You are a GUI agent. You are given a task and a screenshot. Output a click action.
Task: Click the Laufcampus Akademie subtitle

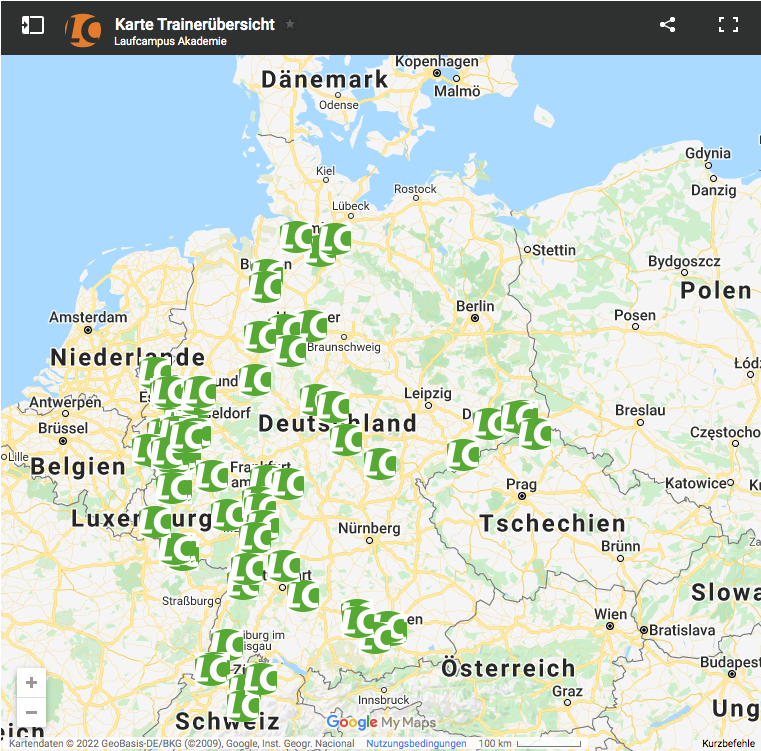point(170,41)
